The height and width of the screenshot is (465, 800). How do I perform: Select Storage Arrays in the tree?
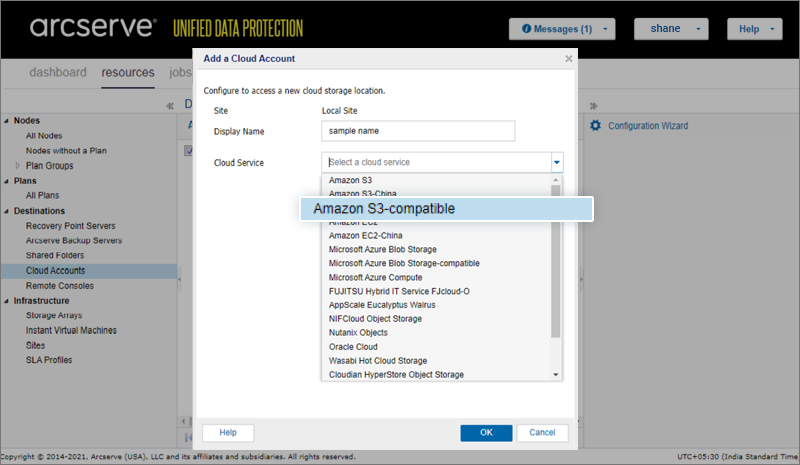coord(54,315)
